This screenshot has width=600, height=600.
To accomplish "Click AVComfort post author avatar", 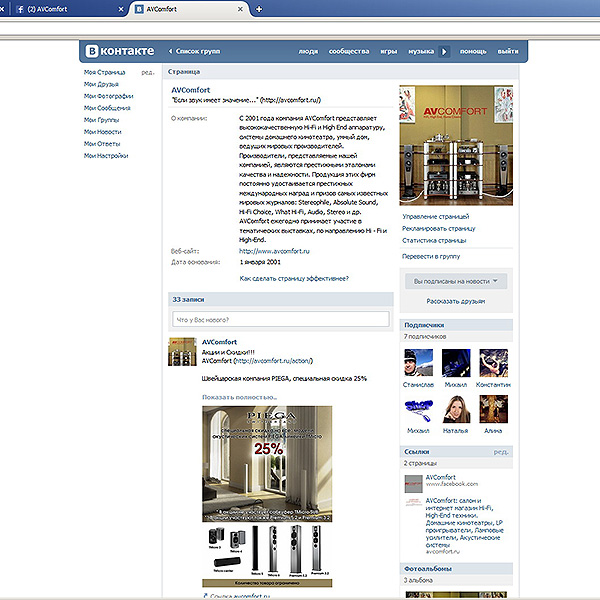I will tap(182, 351).
